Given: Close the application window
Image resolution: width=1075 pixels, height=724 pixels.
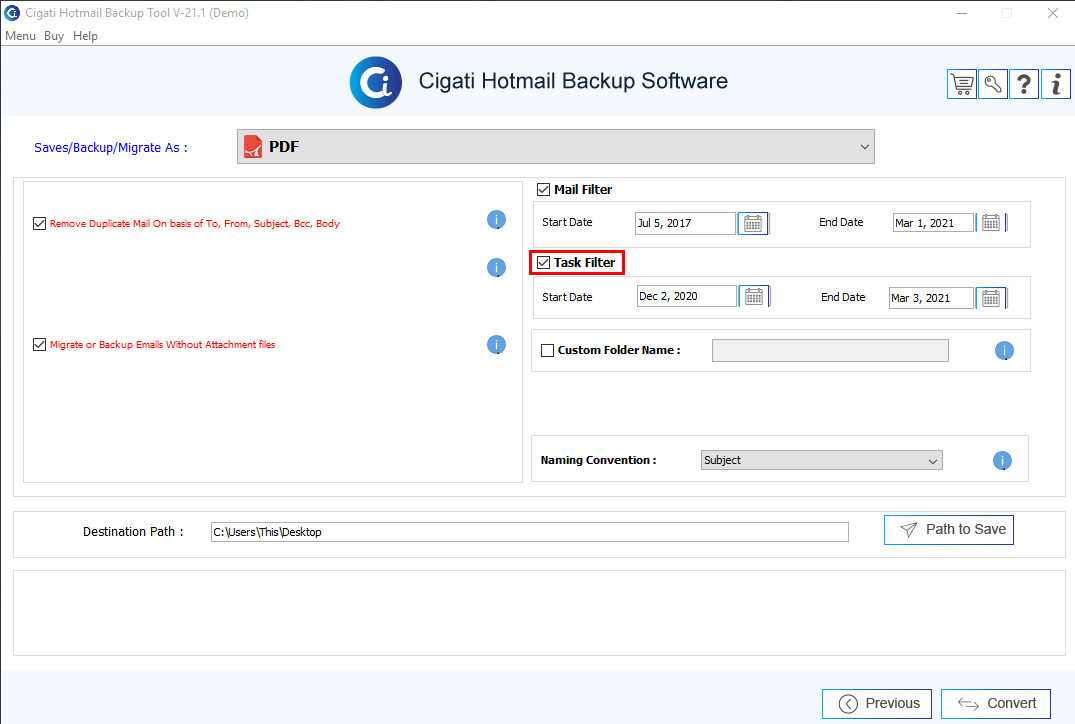Looking at the screenshot, I should (1053, 13).
